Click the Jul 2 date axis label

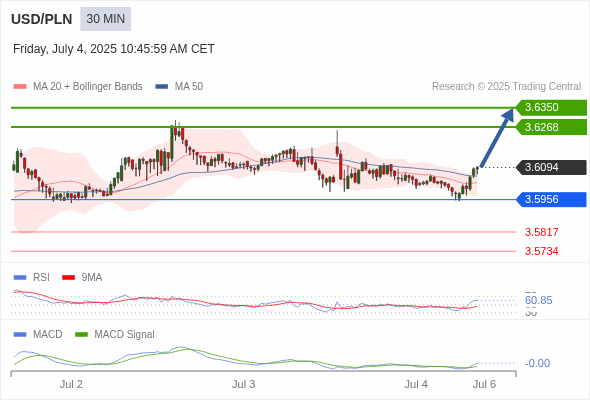[71, 385]
